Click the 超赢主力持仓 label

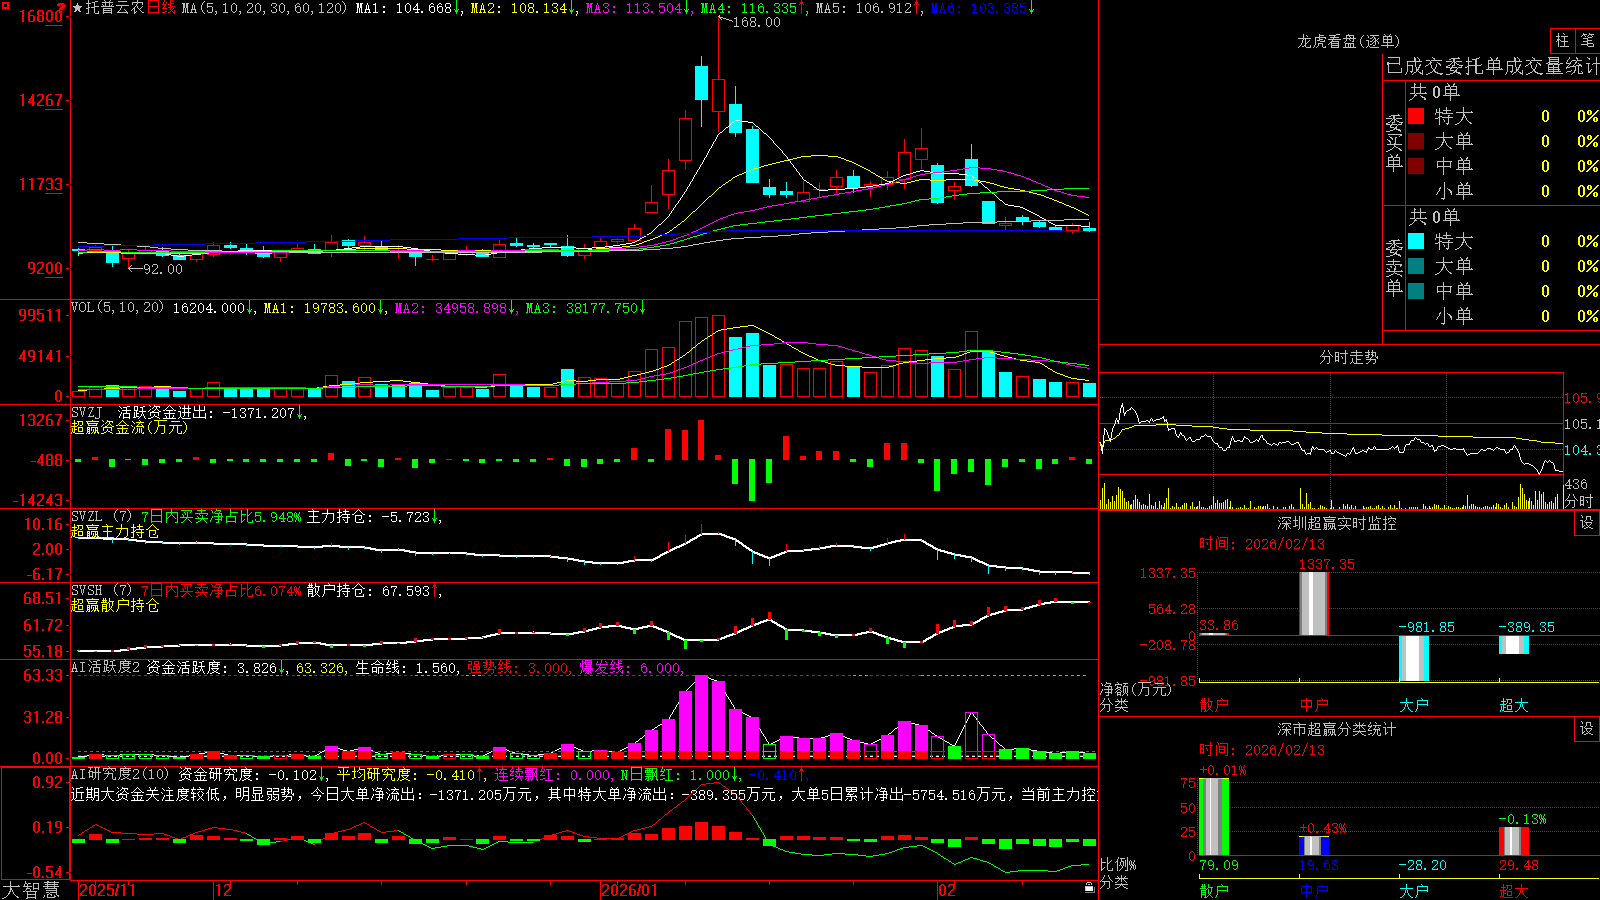tap(115, 531)
